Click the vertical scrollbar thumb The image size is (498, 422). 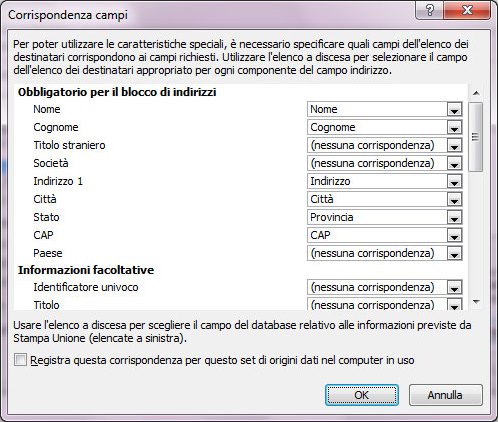click(x=476, y=137)
